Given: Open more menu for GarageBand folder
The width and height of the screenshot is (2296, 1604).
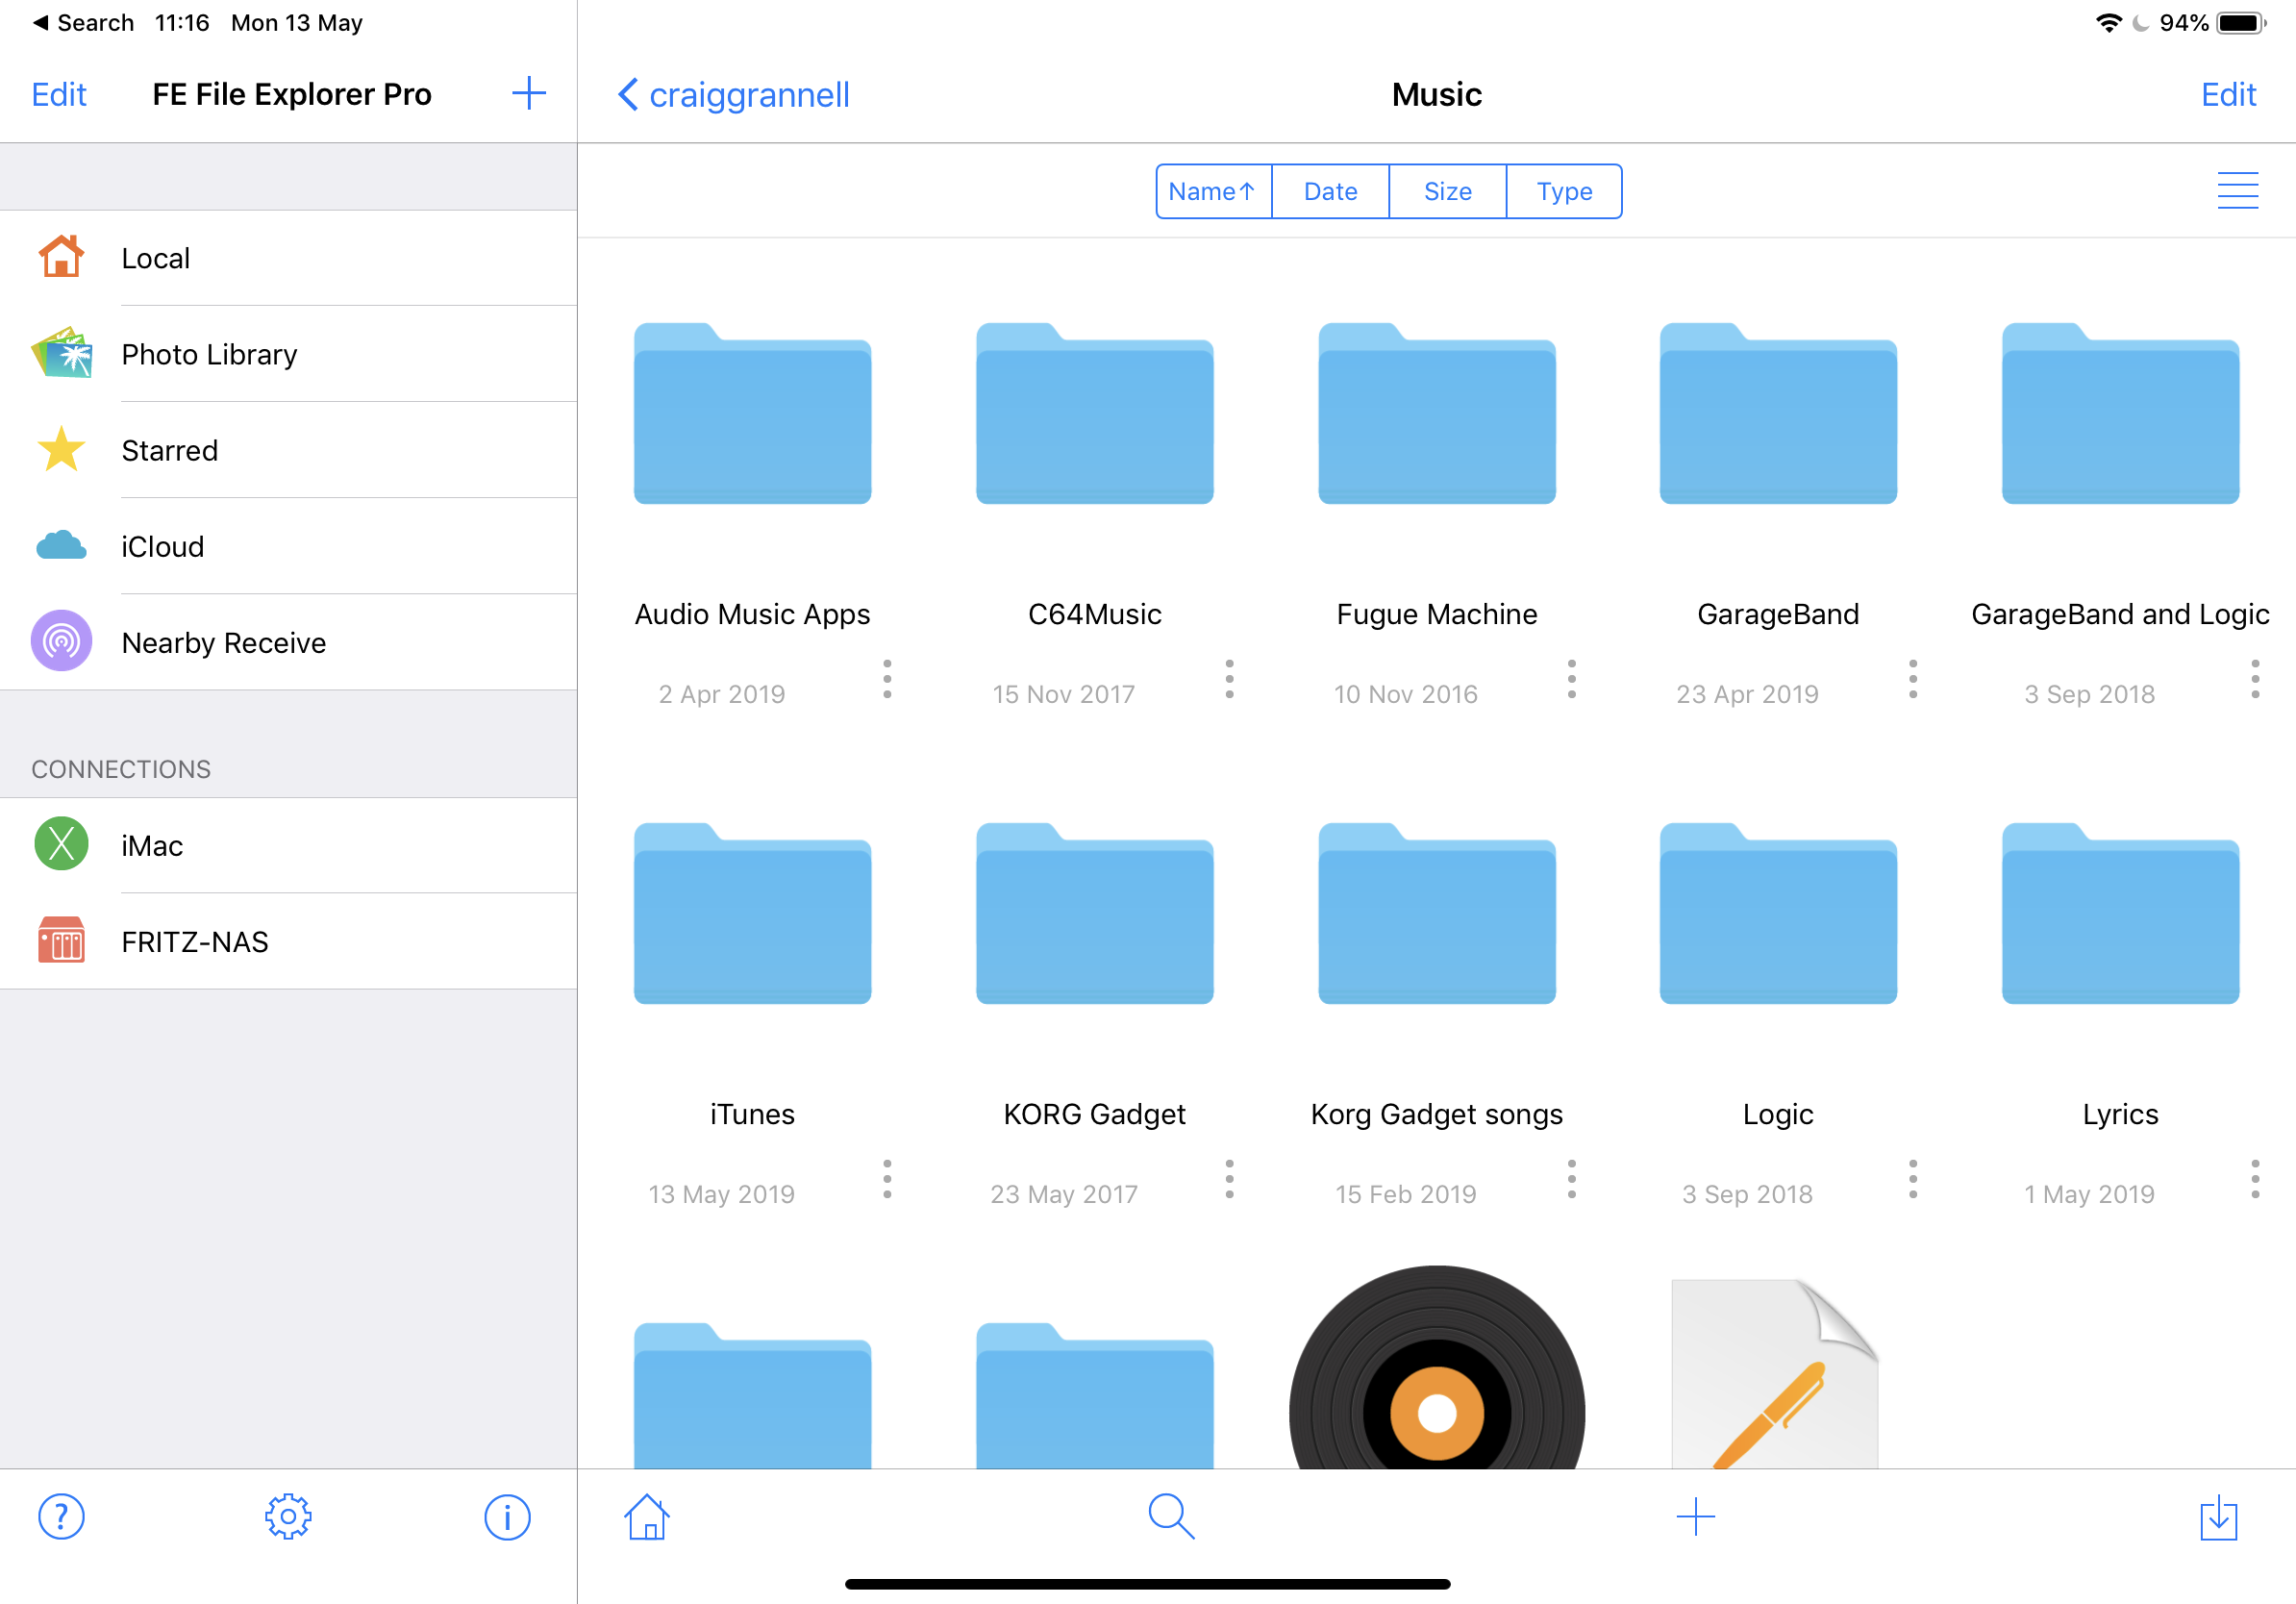Looking at the screenshot, I should pos(1913,679).
